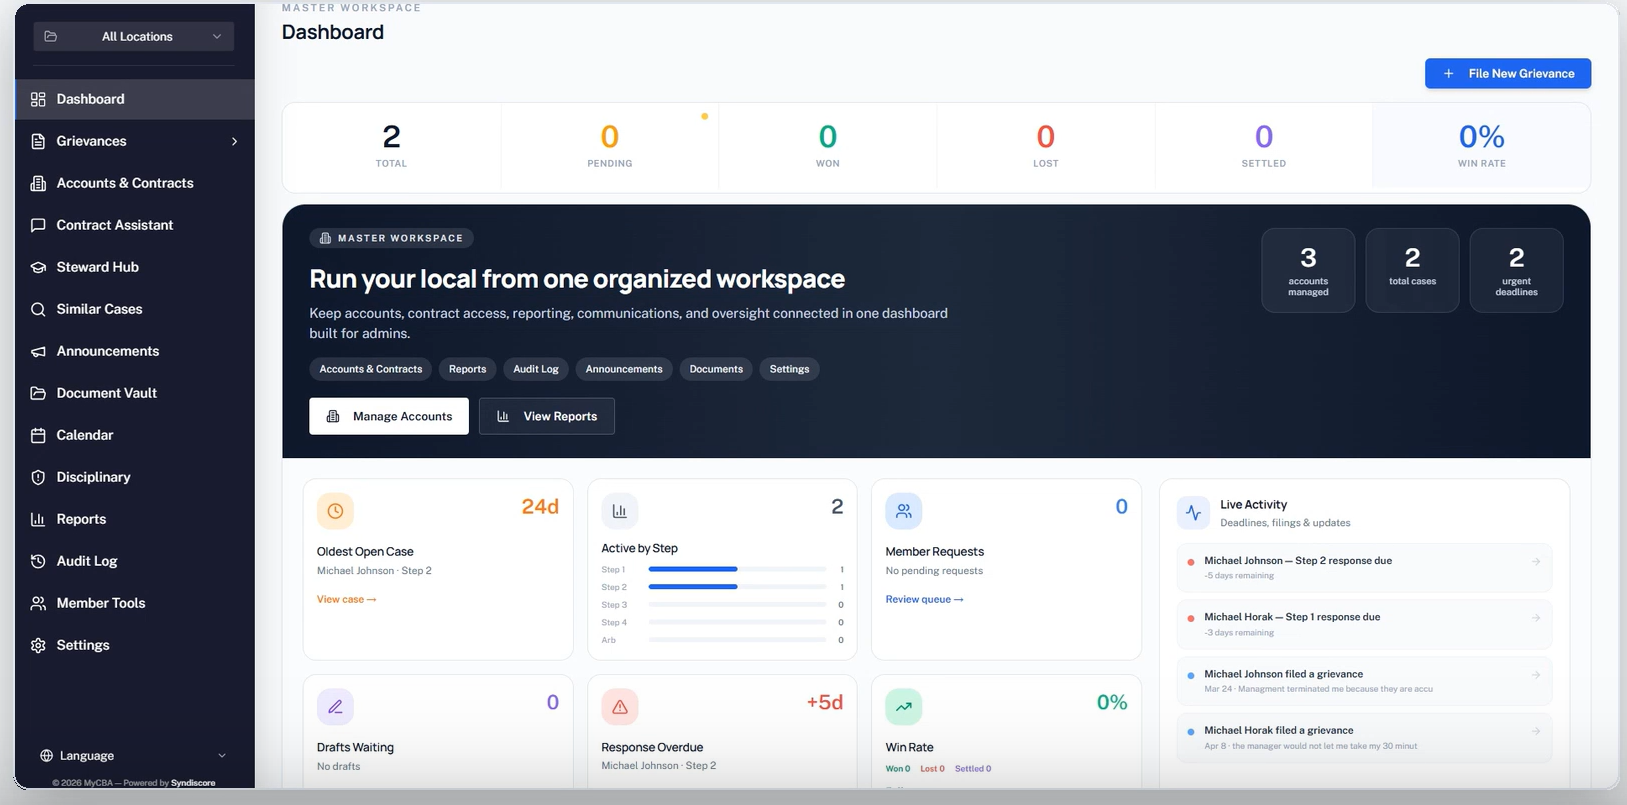Click the total cases counter tile
Screen dimensions: 1627x805
click(1412, 270)
